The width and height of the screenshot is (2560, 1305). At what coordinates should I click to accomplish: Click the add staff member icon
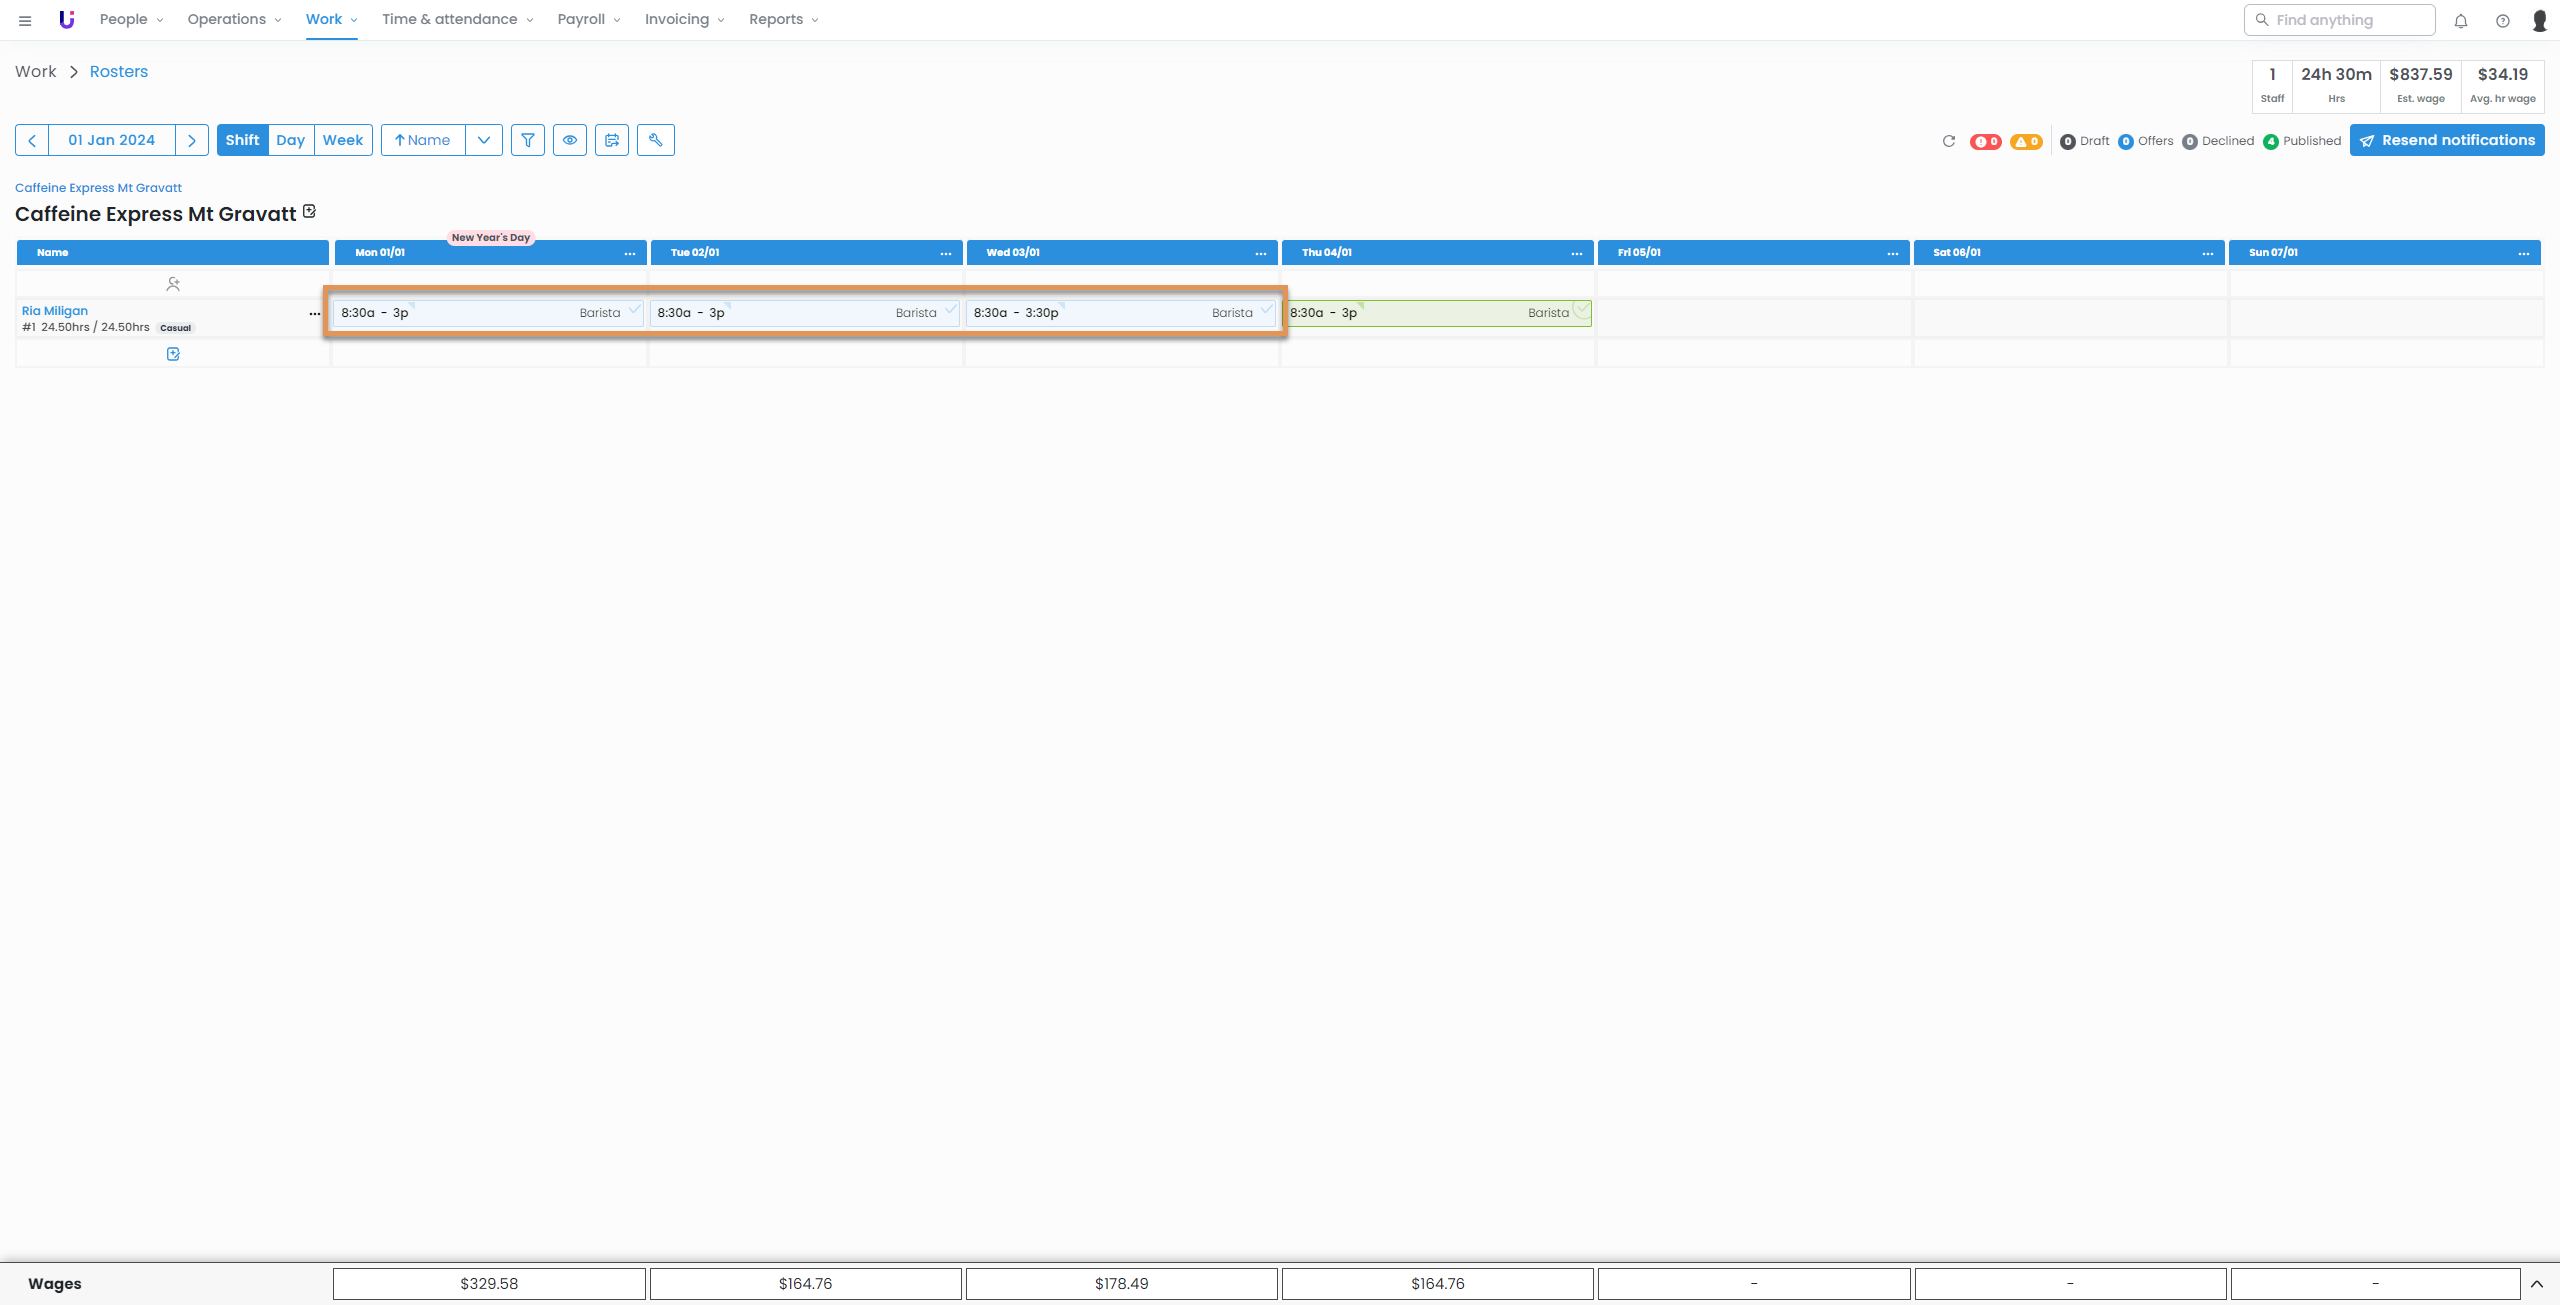point(173,284)
